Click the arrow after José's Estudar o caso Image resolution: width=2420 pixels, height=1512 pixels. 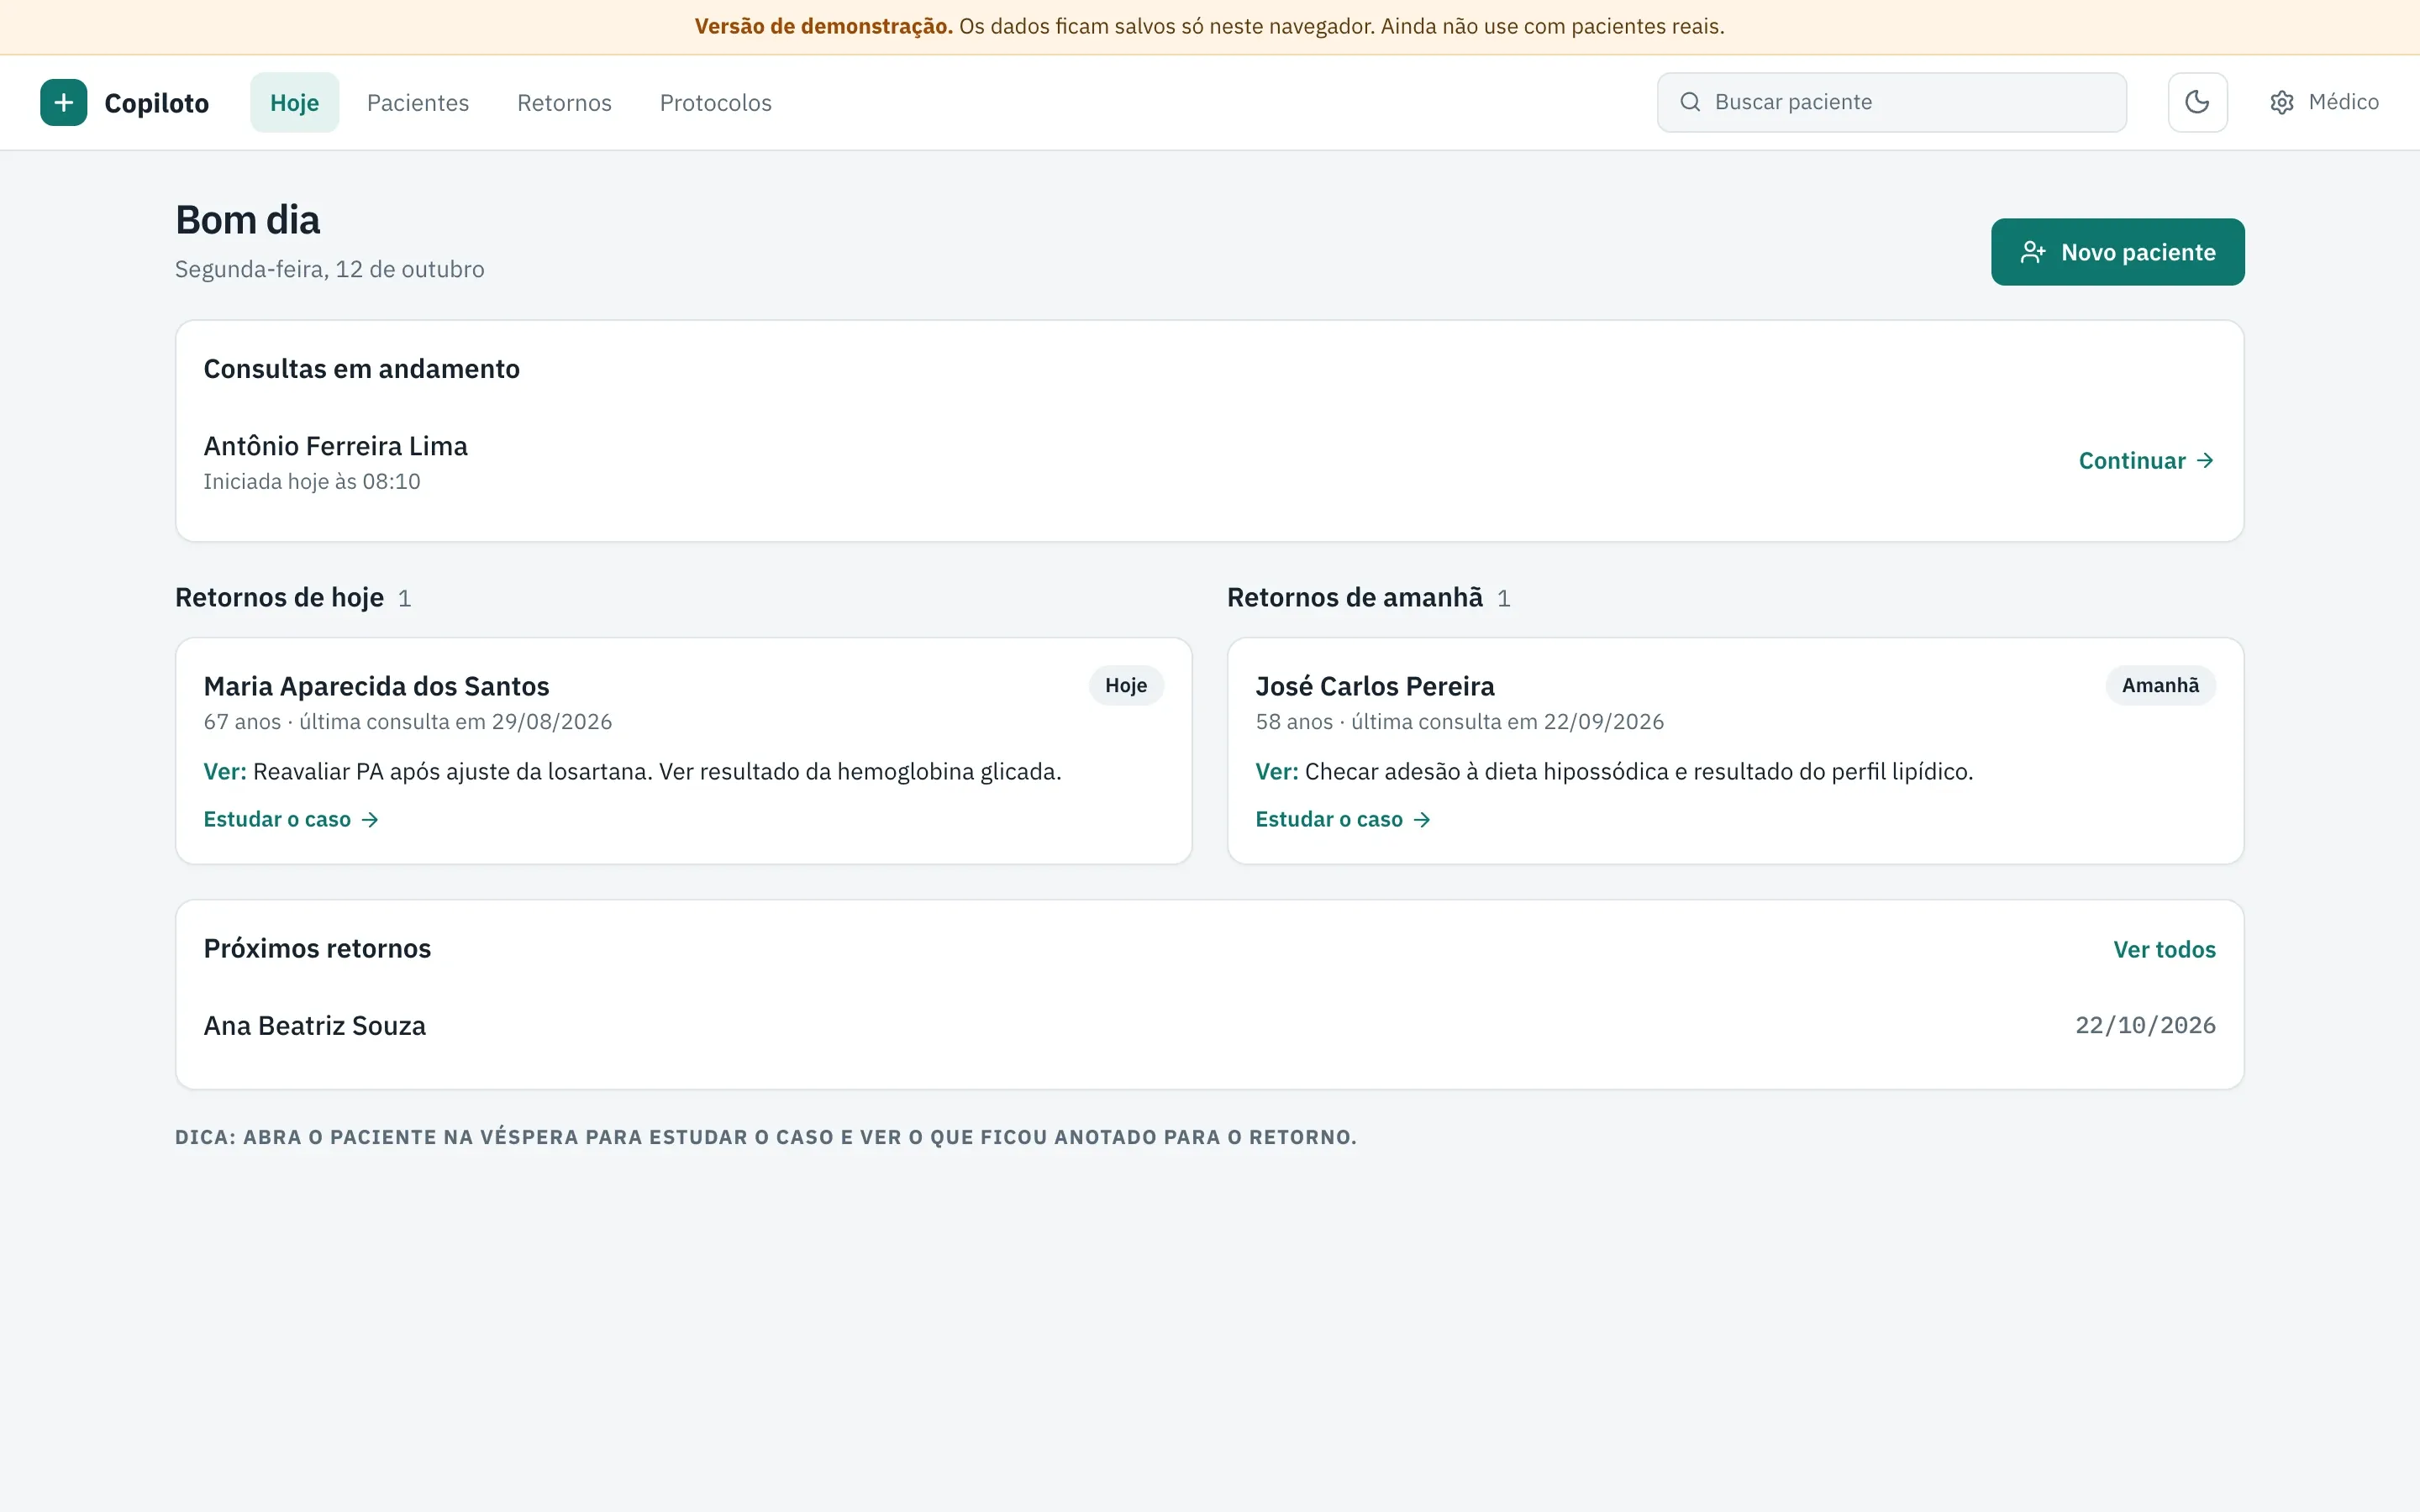1422,820
